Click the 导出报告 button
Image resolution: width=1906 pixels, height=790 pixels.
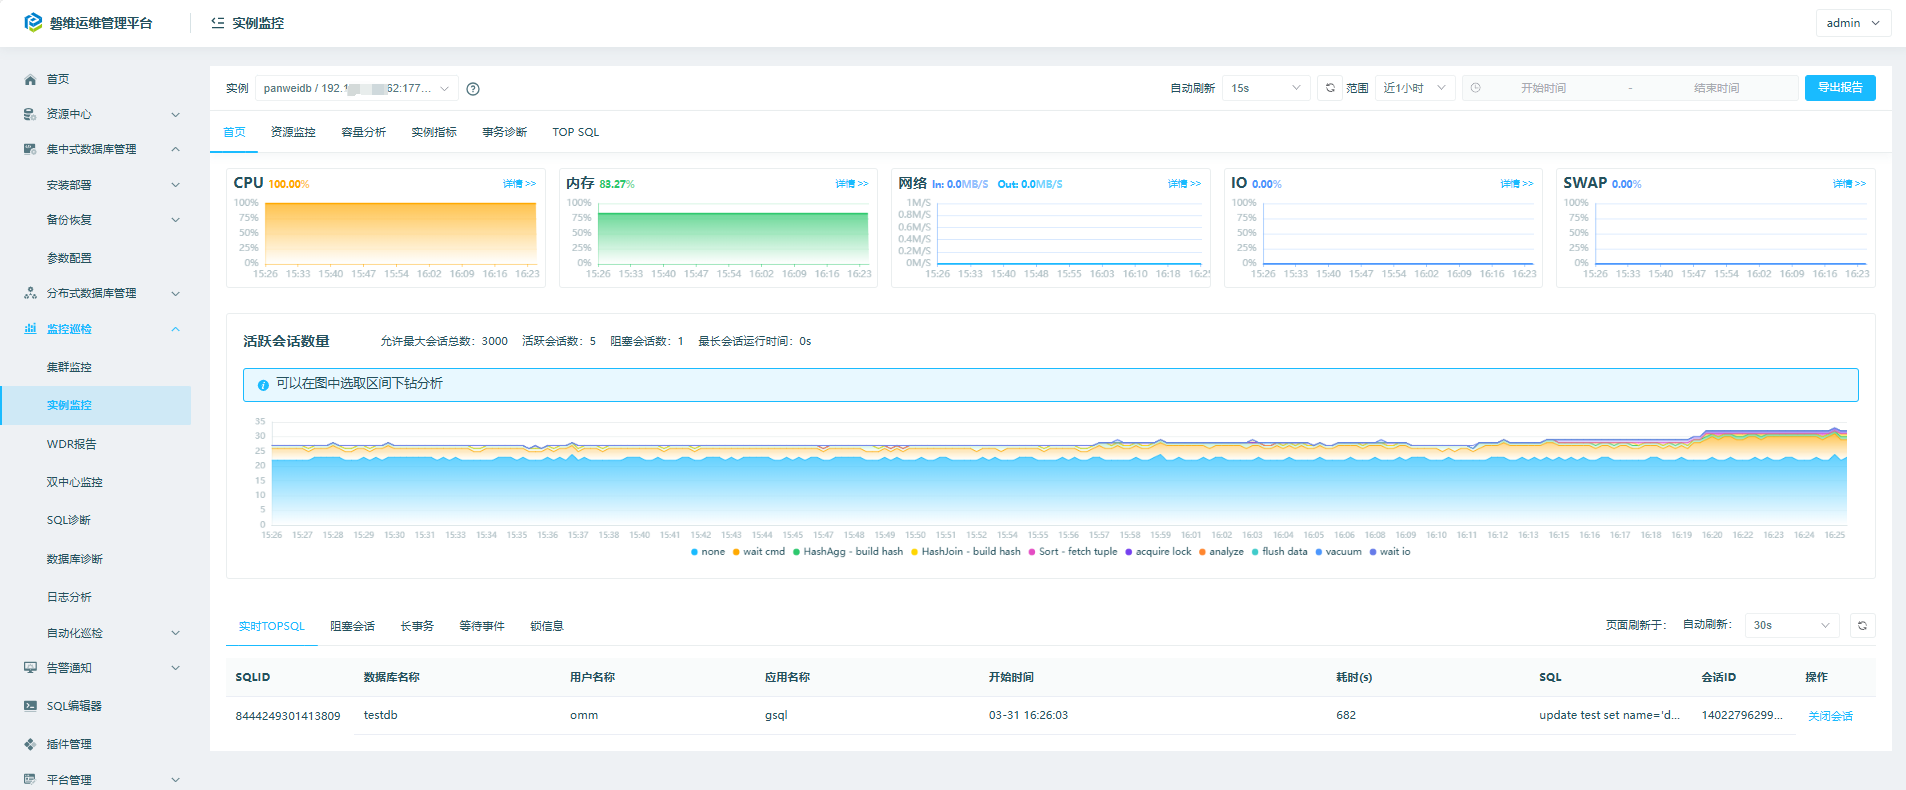(x=1840, y=88)
